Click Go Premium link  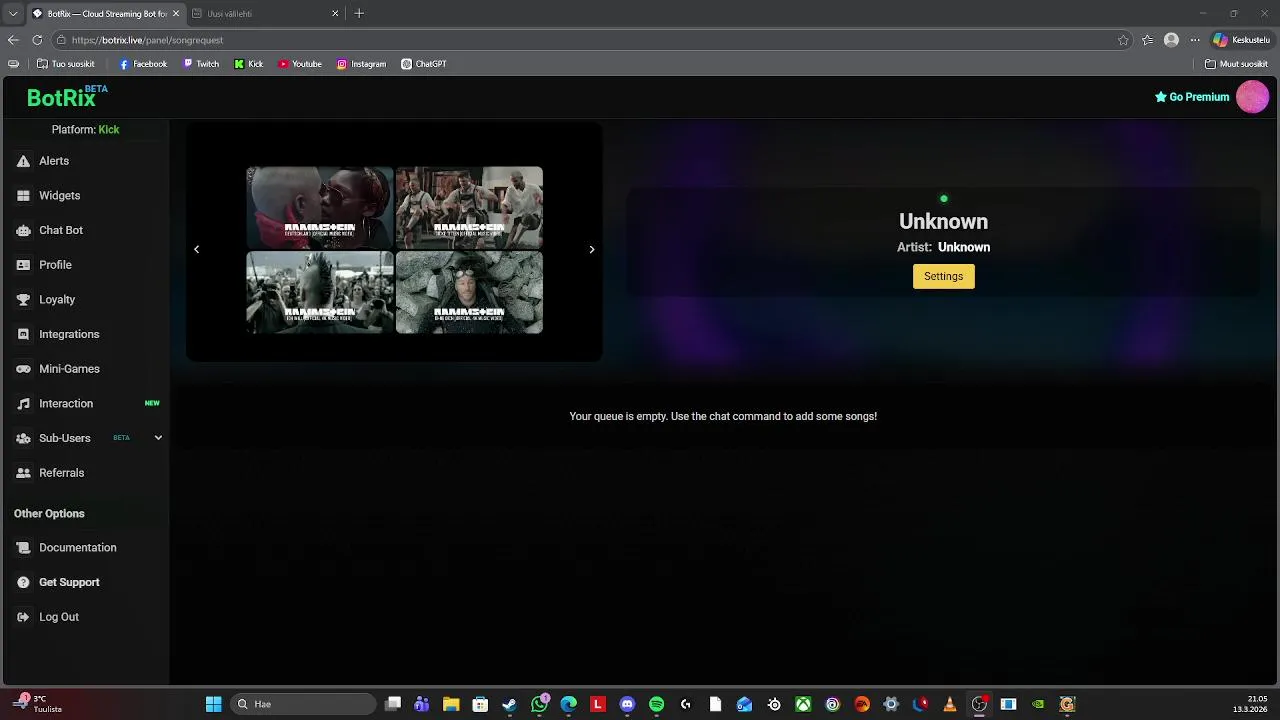pos(1192,97)
